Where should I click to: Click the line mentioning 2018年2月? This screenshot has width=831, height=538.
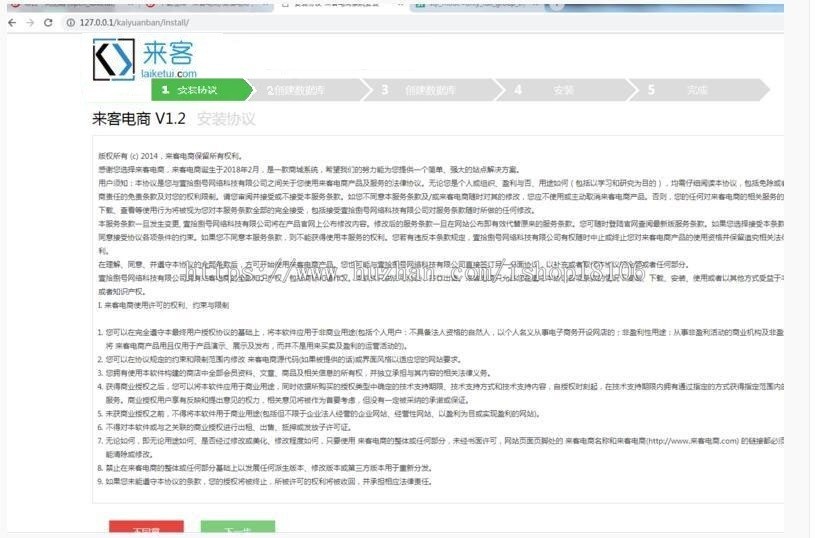[x=309, y=170]
